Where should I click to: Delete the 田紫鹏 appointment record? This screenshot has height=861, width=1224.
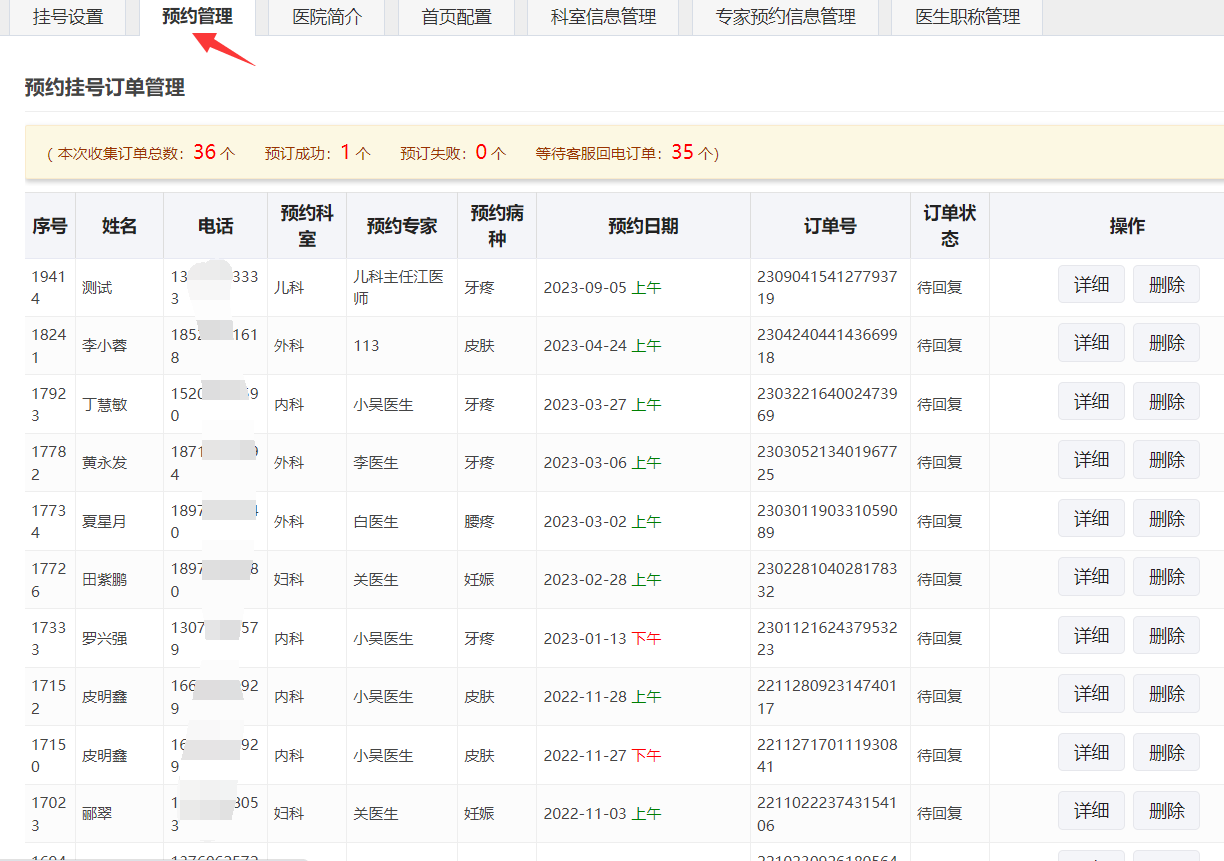(x=1166, y=578)
